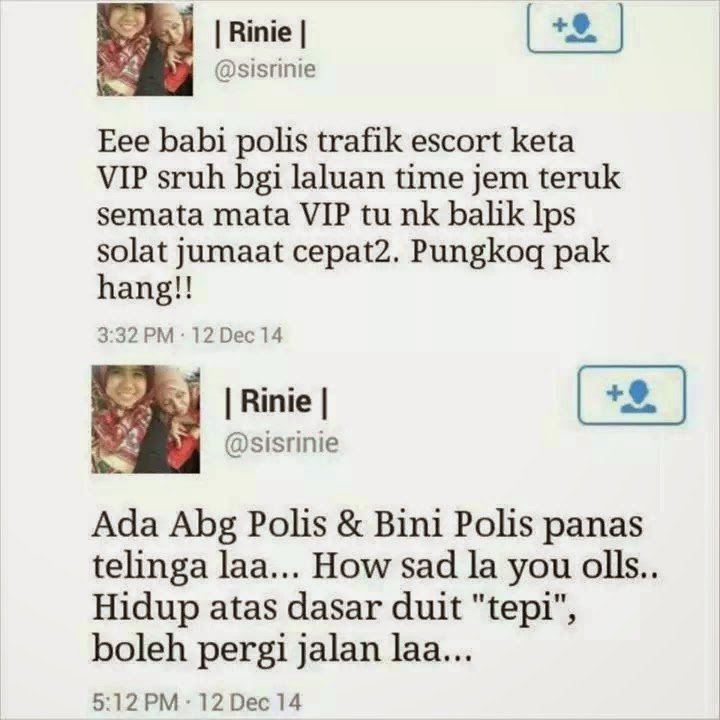Click the line "boleh pergi jalan laa..." in the second tweet

coord(282,649)
